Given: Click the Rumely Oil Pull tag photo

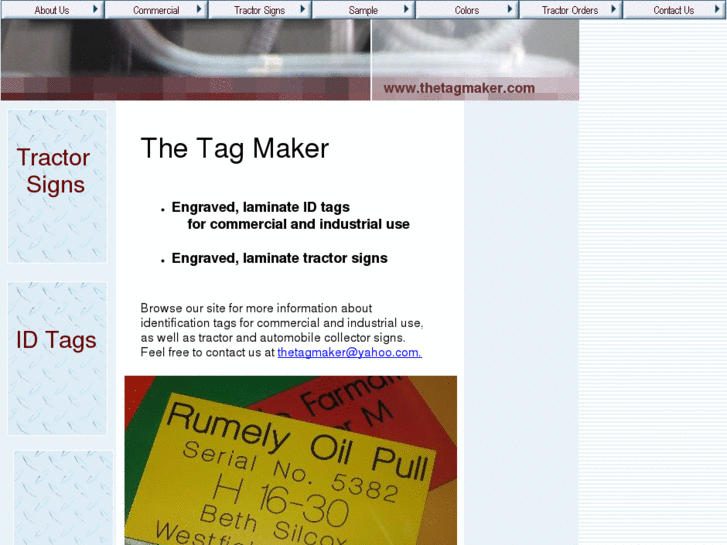Looking at the screenshot, I should click(291, 460).
